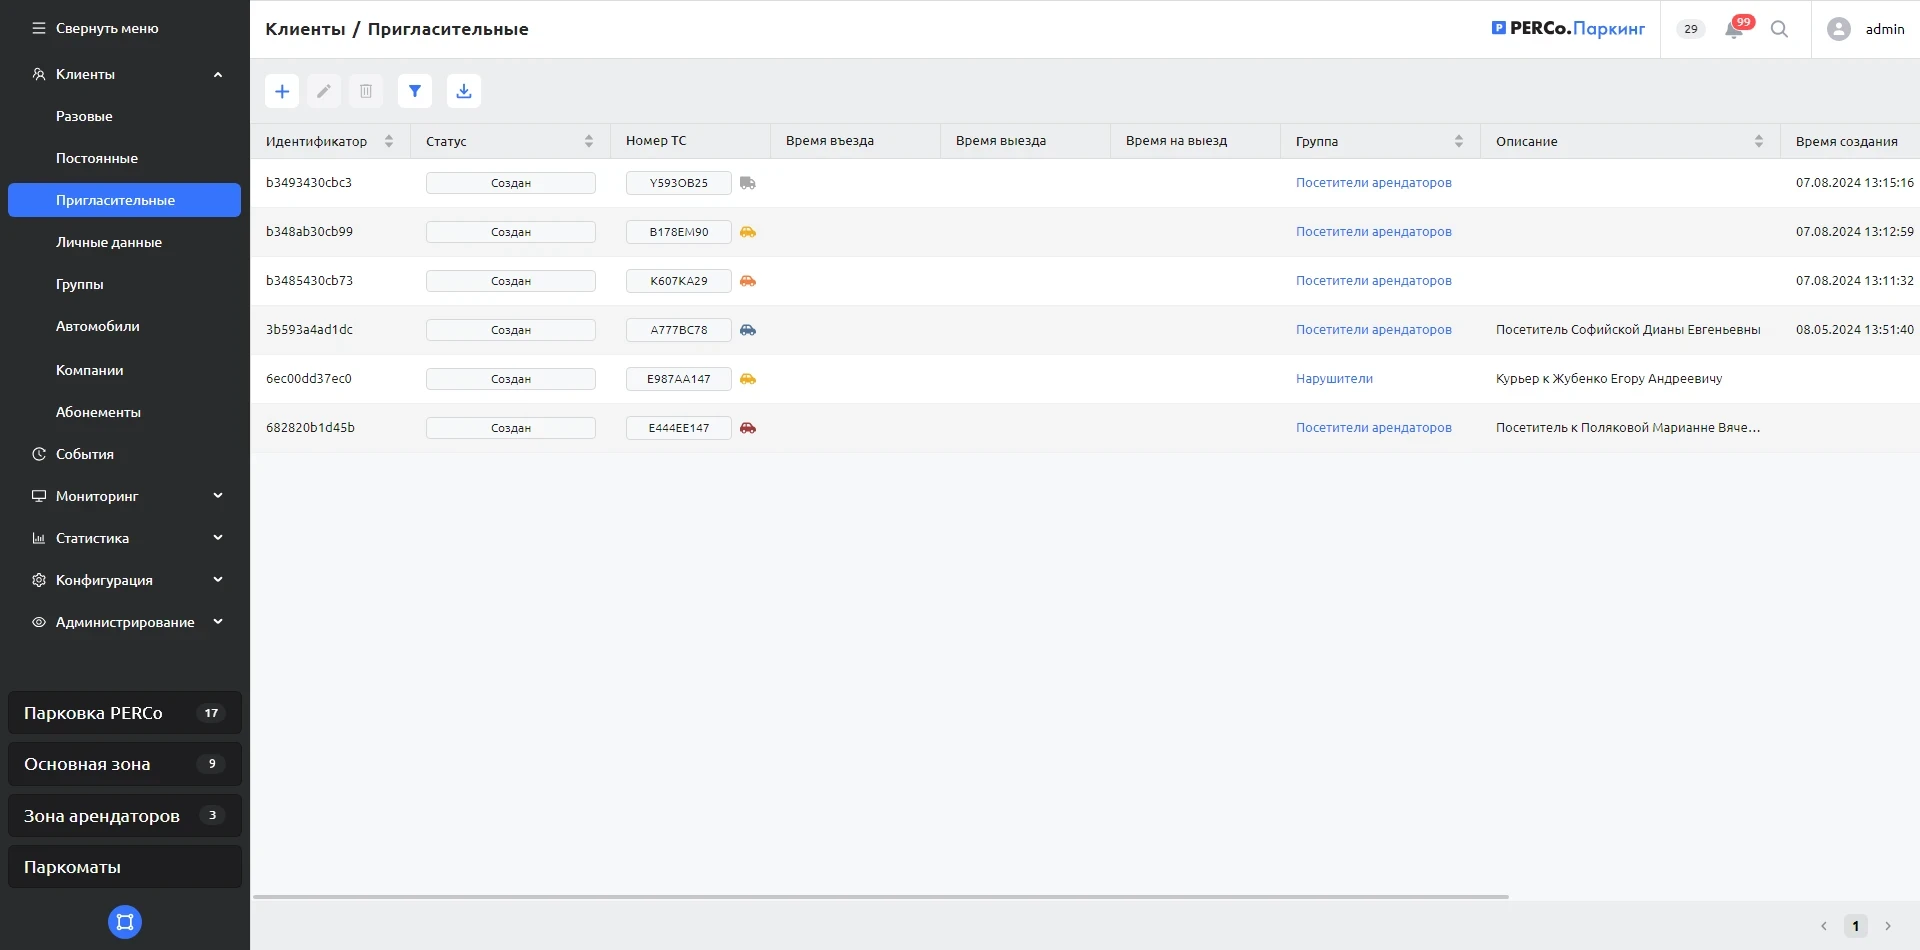Toggle sorting on the Группа column
Screen dimensions: 1920x950
(1459, 141)
